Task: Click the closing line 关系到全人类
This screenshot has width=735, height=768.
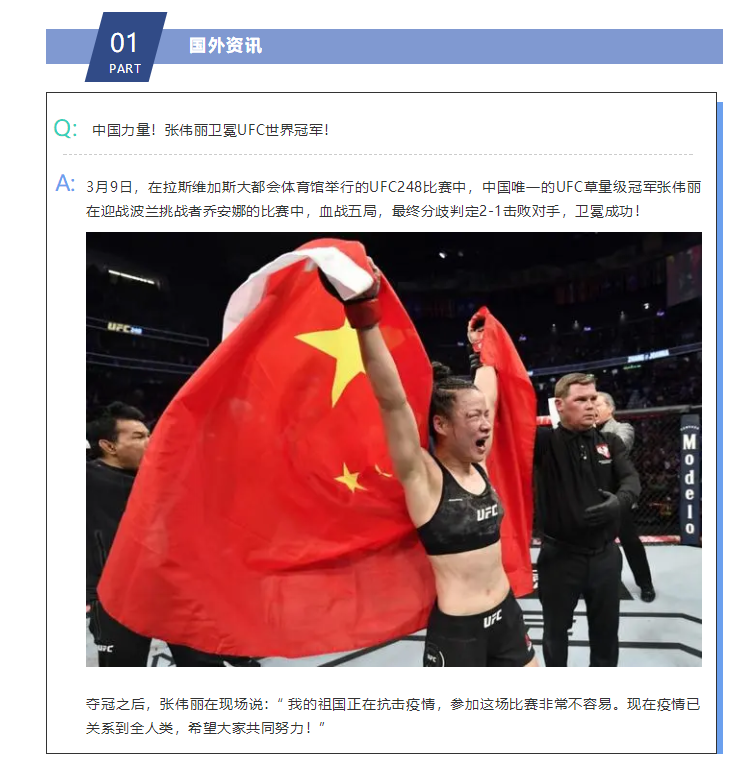Action: tap(205, 728)
